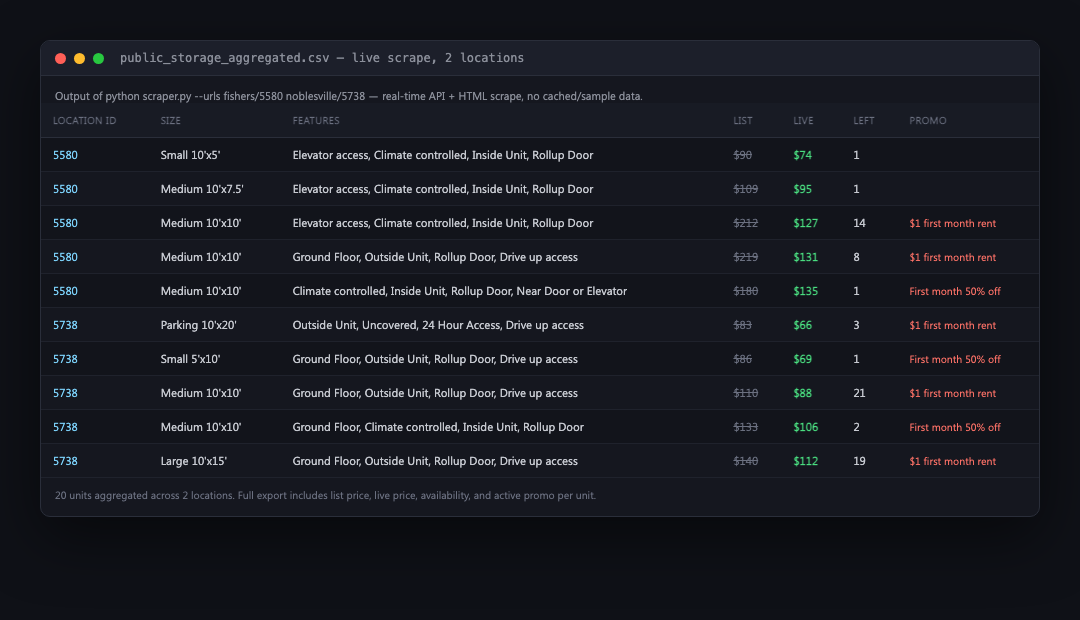The height and width of the screenshot is (620, 1080).
Task: Click '$1 first month rent' promo in $127 row
Action: (953, 223)
